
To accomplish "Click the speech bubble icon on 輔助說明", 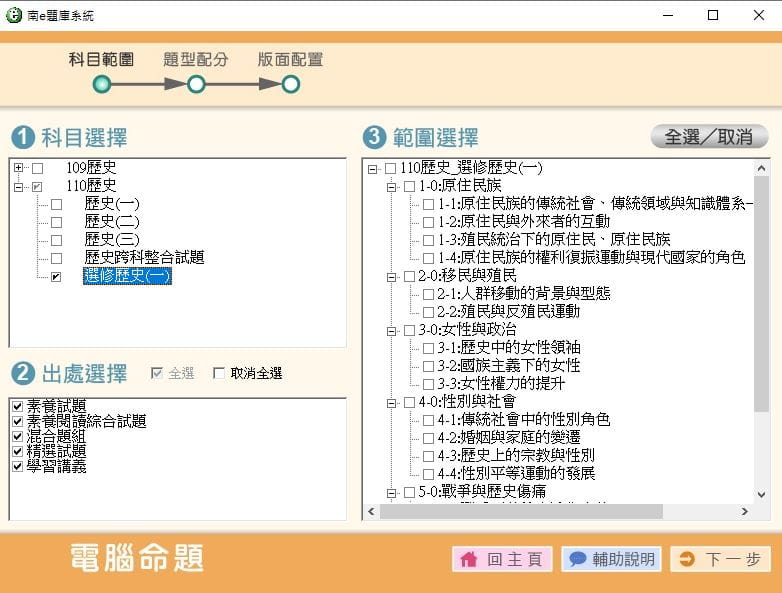I will [x=577, y=559].
